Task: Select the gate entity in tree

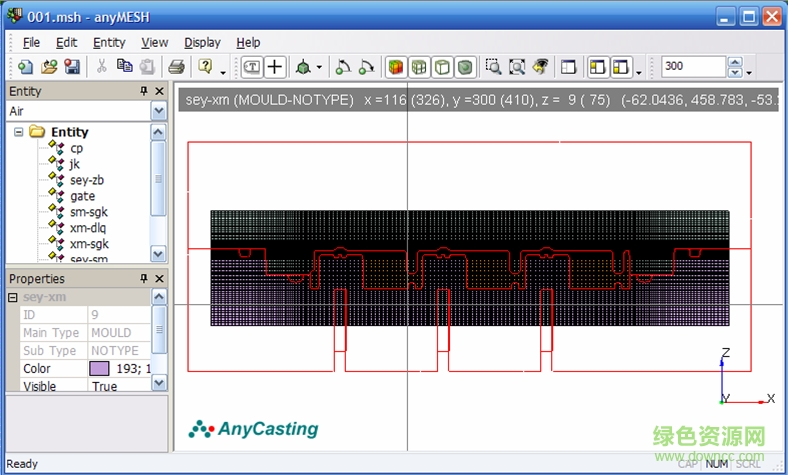Action: (82, 196)
